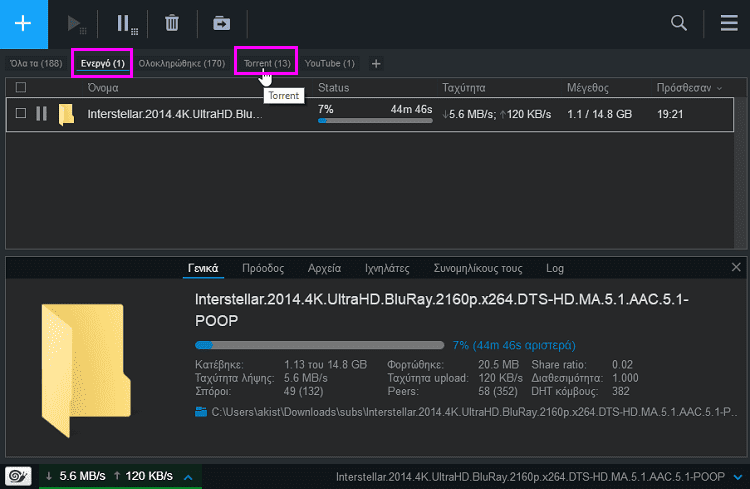Click the row speed ↓5.6 MB/s; ↑120 KB/s
Viewport: 750px width, 489px height.
point(496,114)
